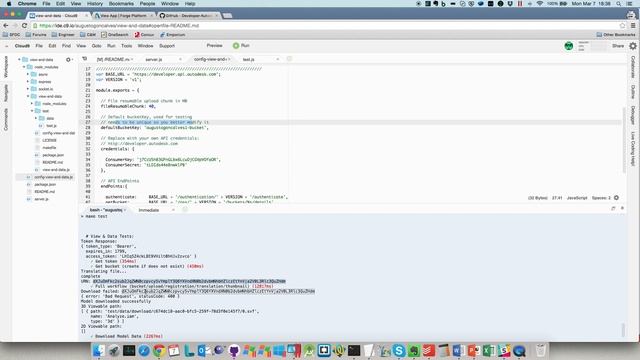Screen dimensions: 640x360
Task: Open Outlook from the Dock
Action: coord(204,351)
